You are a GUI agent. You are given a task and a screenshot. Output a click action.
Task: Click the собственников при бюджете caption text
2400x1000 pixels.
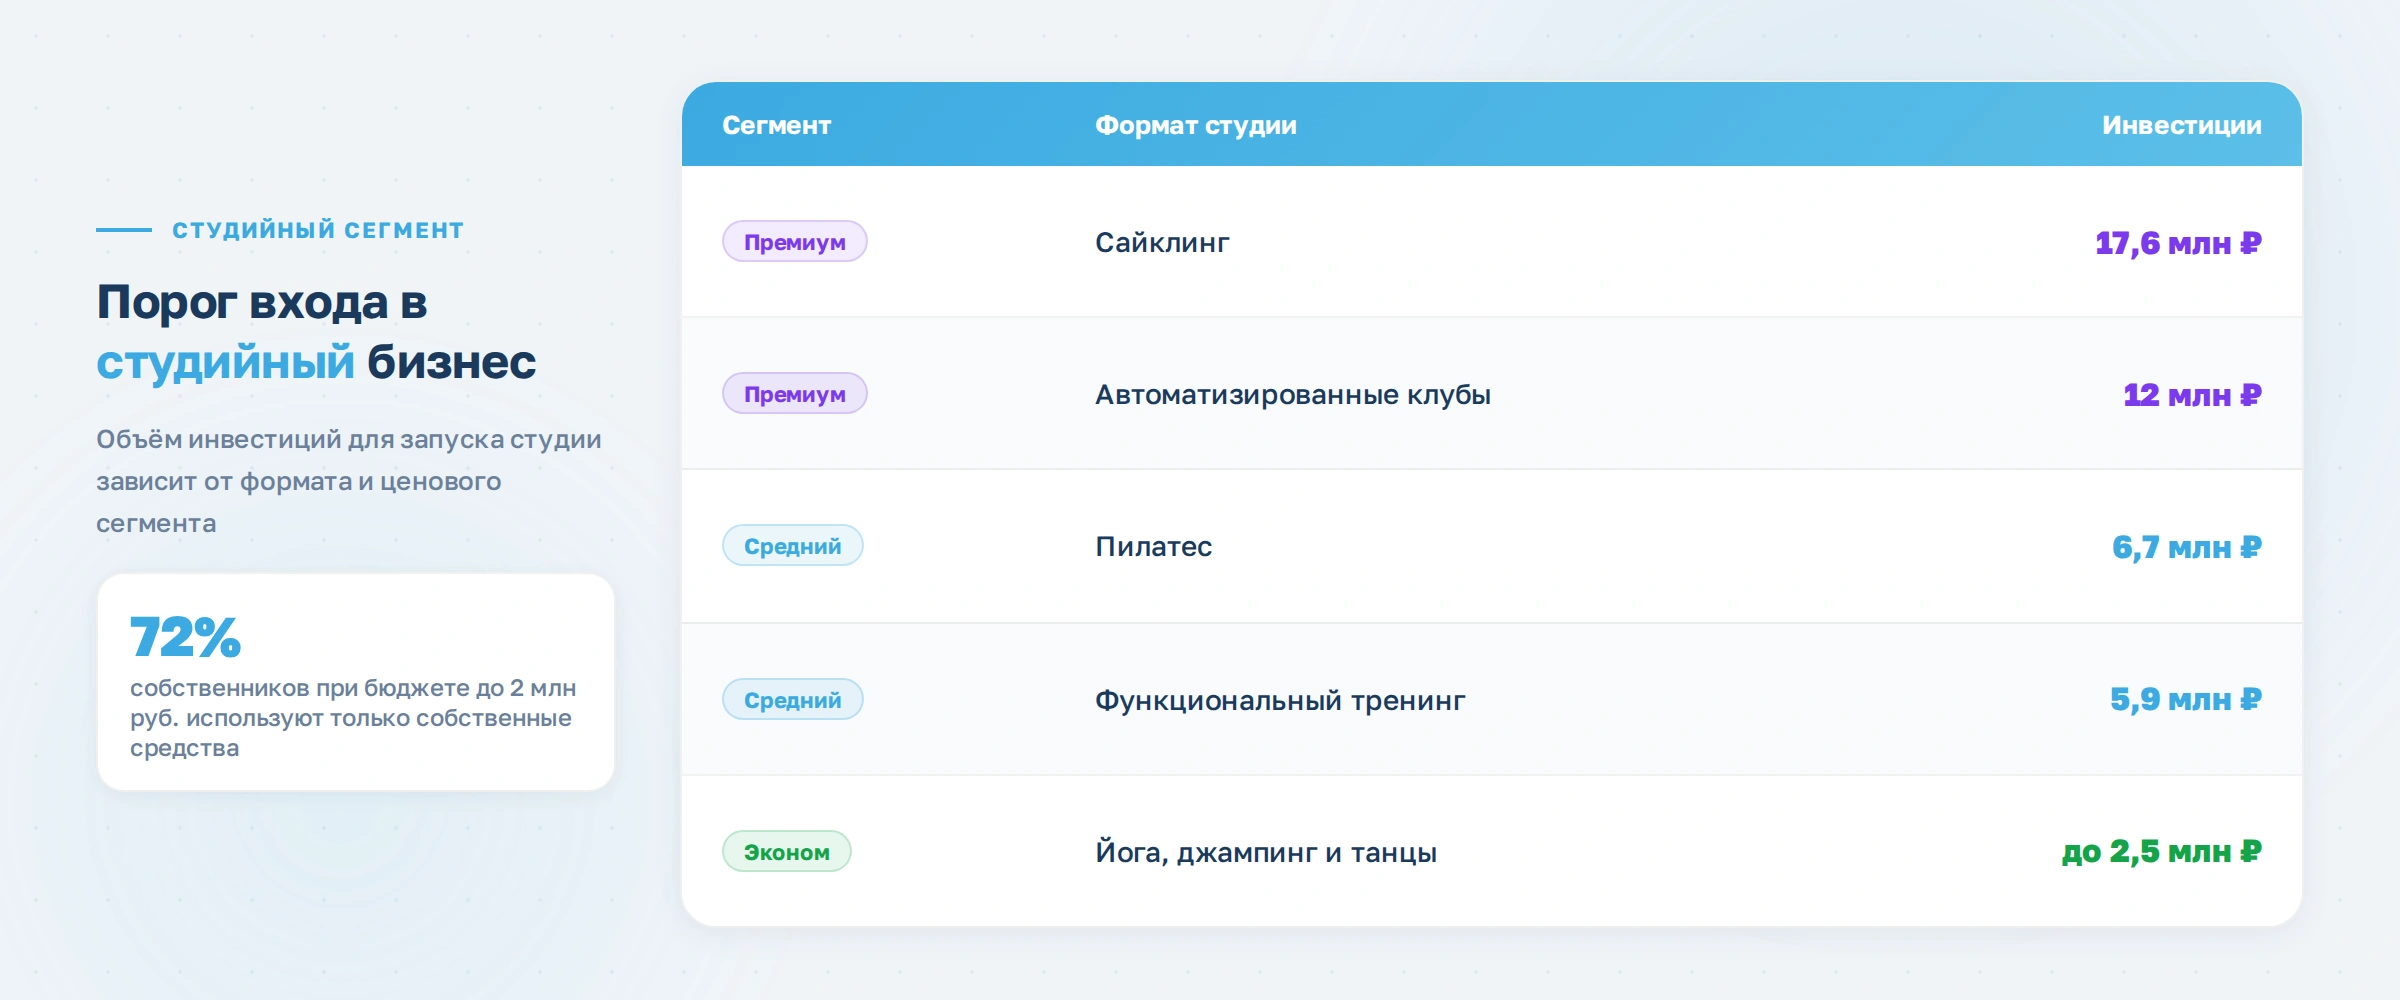[353, 718]
